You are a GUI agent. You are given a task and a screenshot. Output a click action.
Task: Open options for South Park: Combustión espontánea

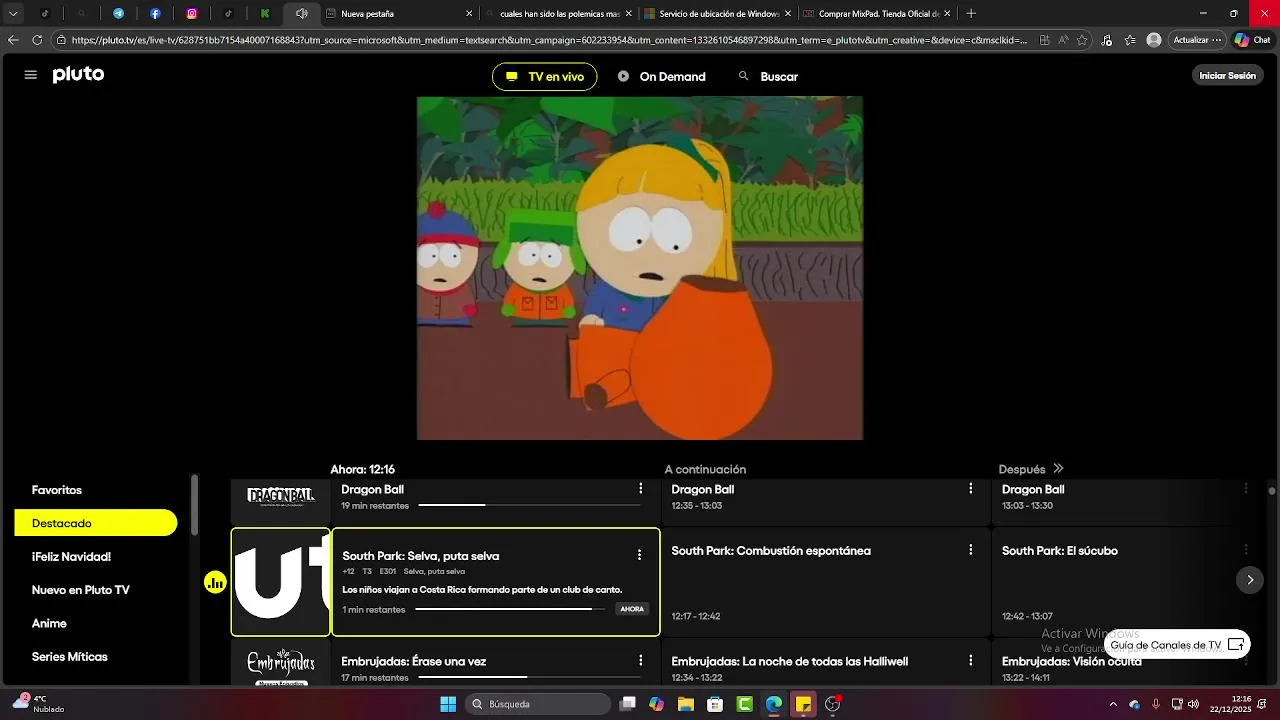[x=970, y=550]
